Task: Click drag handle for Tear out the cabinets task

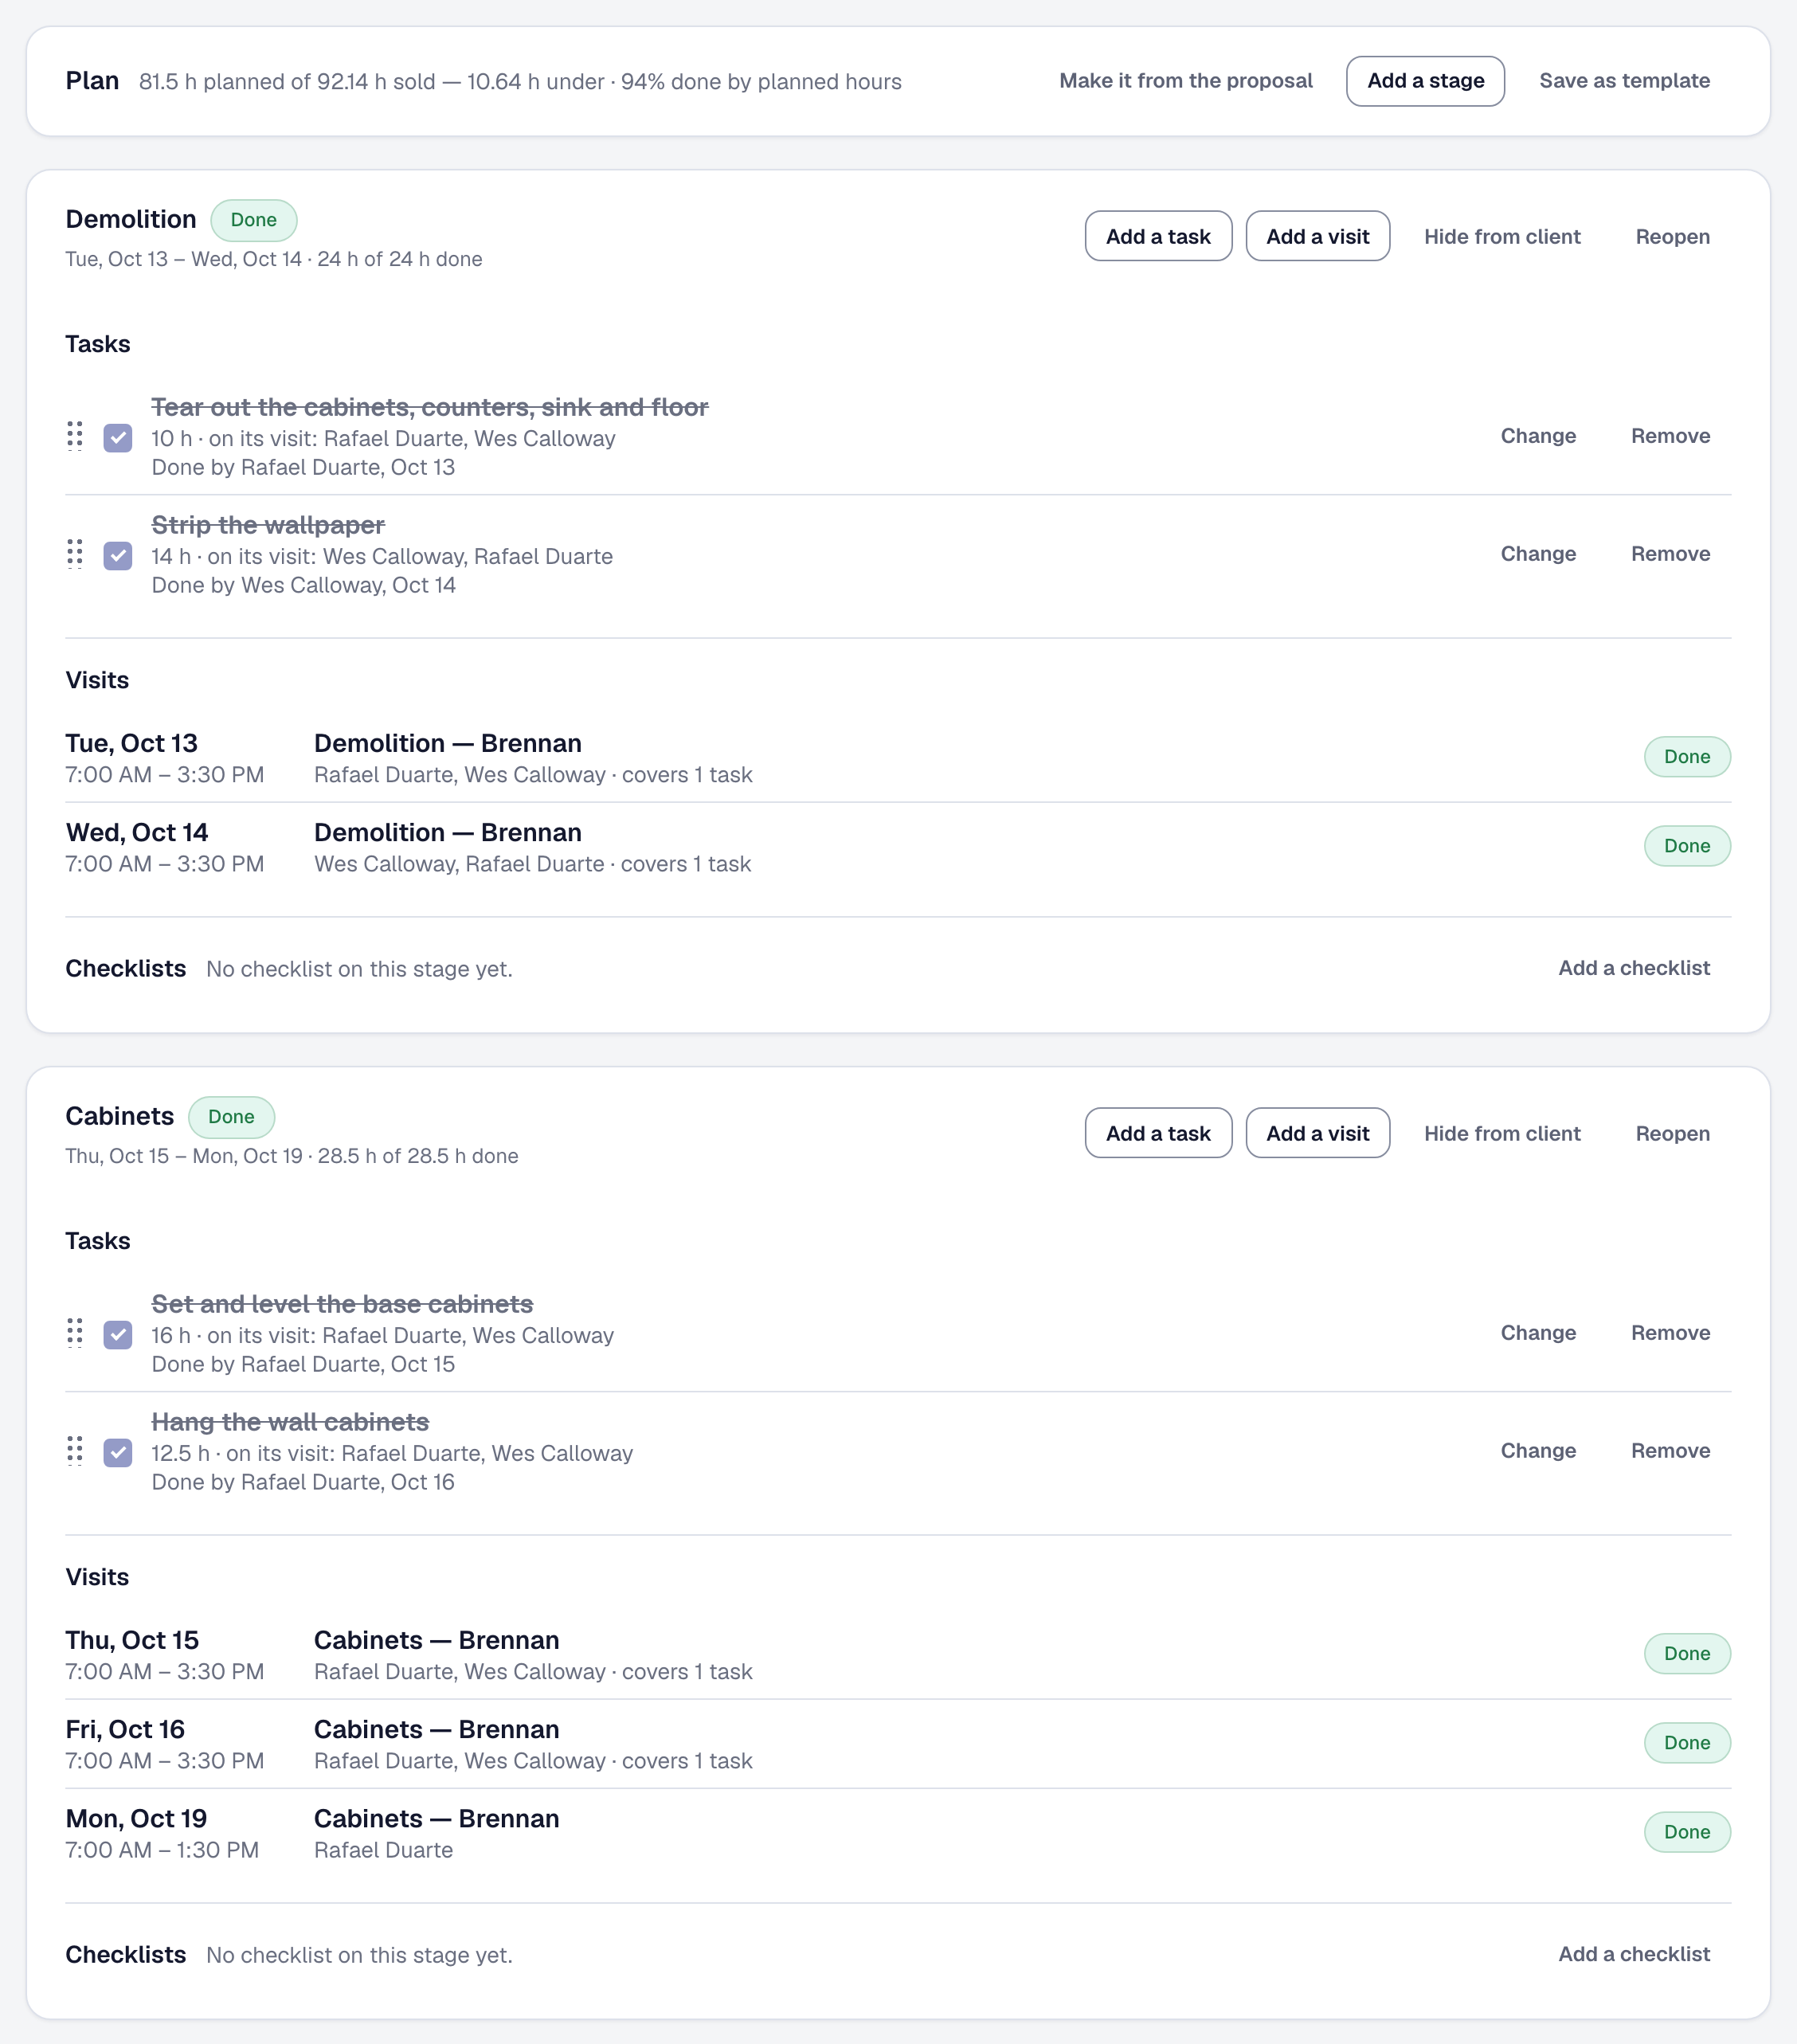Action: [x=75, y=436]
